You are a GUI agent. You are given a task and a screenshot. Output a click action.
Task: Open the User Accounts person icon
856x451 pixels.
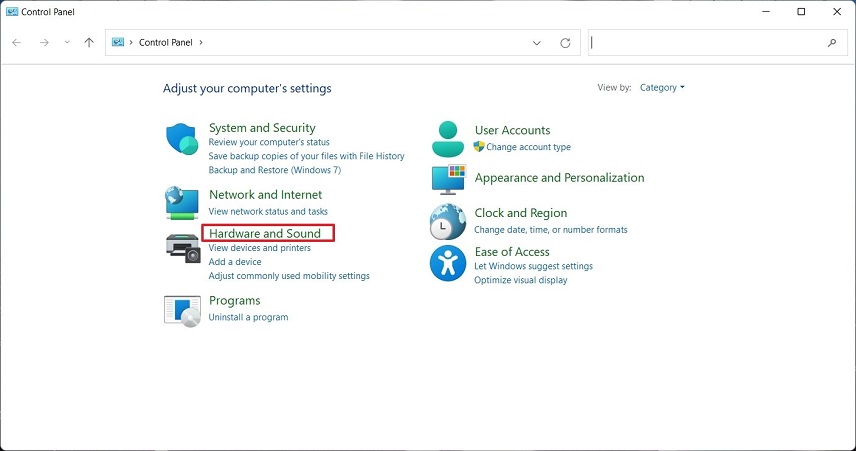point(448,139)
